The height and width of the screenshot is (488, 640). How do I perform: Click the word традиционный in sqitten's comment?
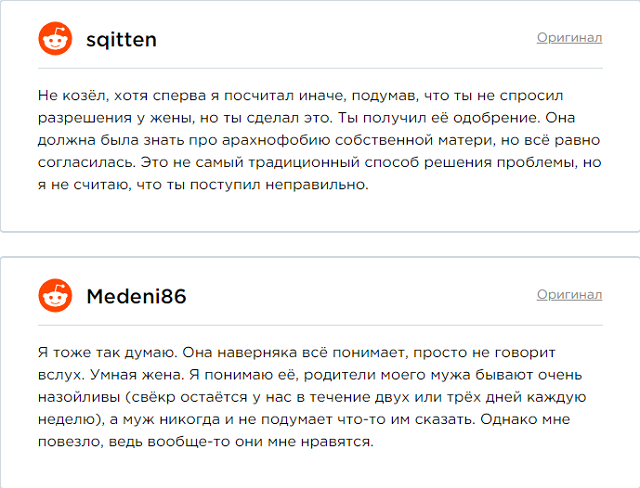[304, 163]
